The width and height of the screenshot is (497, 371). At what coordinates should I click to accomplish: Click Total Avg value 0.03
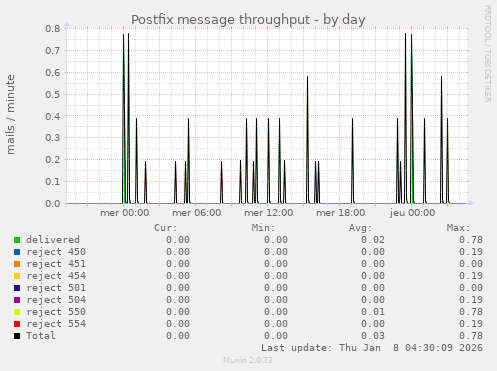pyautogui.click(x=373, y=336)
